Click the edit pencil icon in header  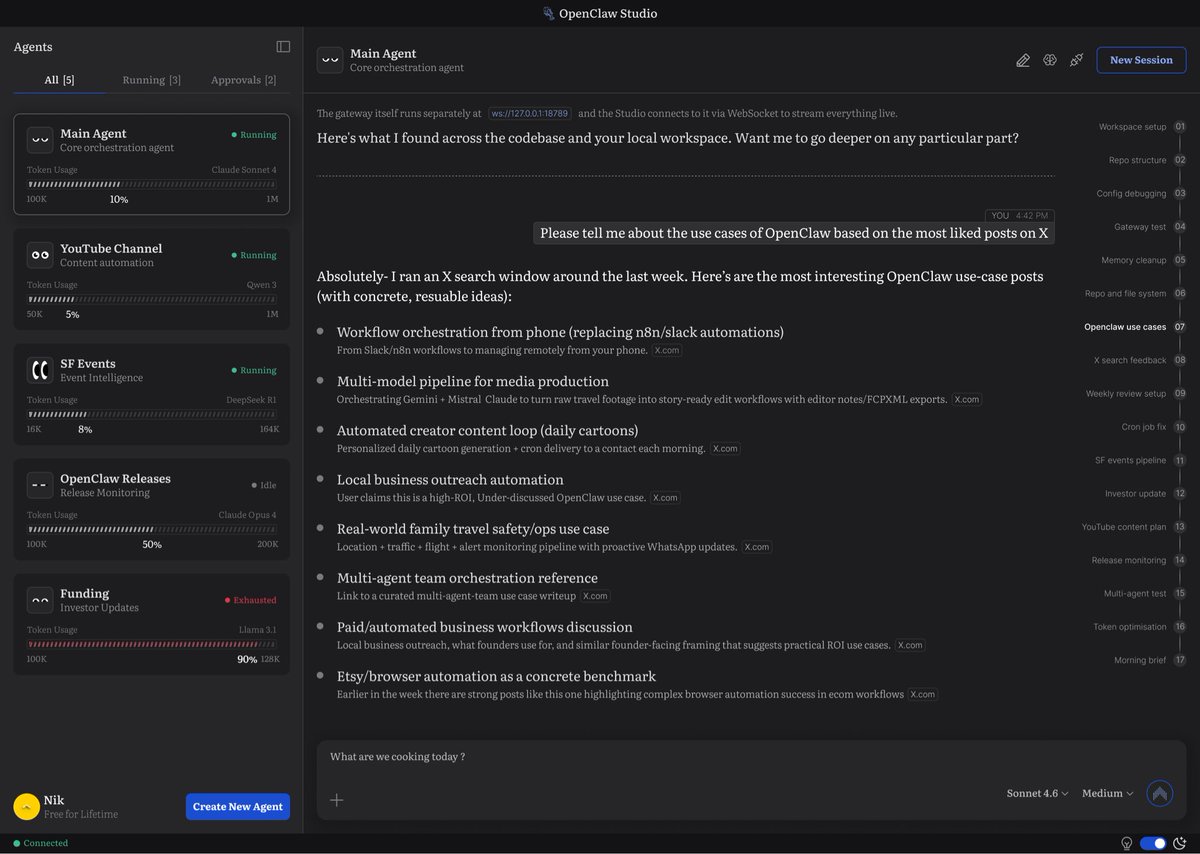pos(1023,60)
